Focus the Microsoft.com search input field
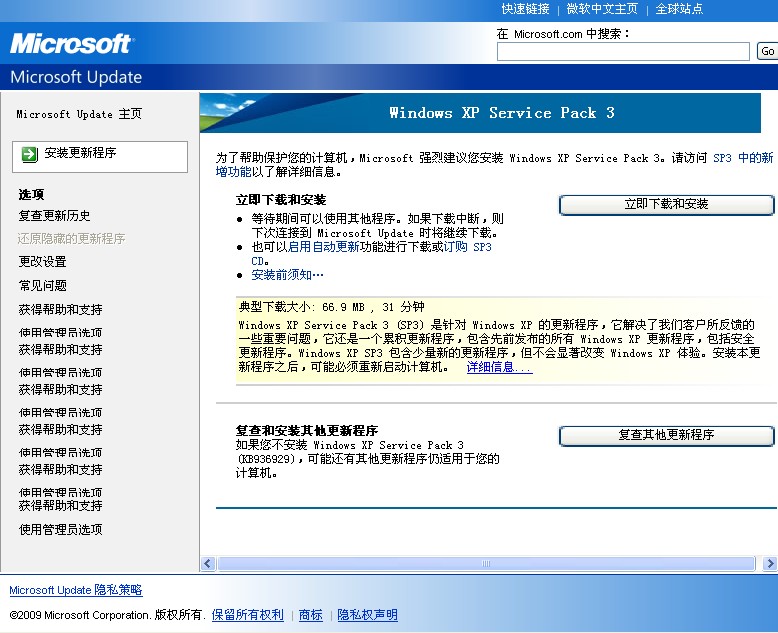Screen dimensions: 778x633 click(623, 52)
